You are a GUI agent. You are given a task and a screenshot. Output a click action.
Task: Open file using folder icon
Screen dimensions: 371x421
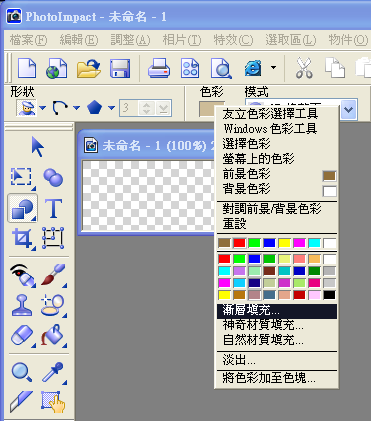pyautogui.click(x=89, y=68)
